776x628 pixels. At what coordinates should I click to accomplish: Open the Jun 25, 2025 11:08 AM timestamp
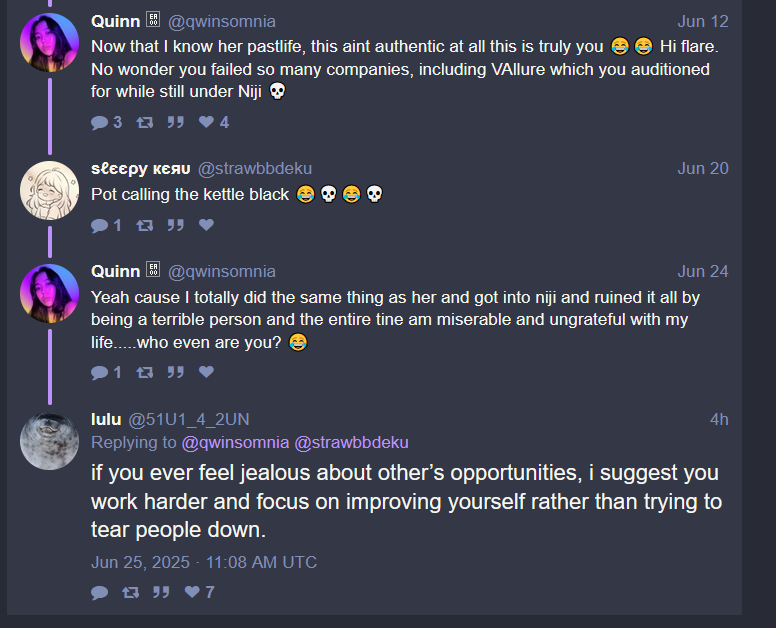click(x=204, y=562)
